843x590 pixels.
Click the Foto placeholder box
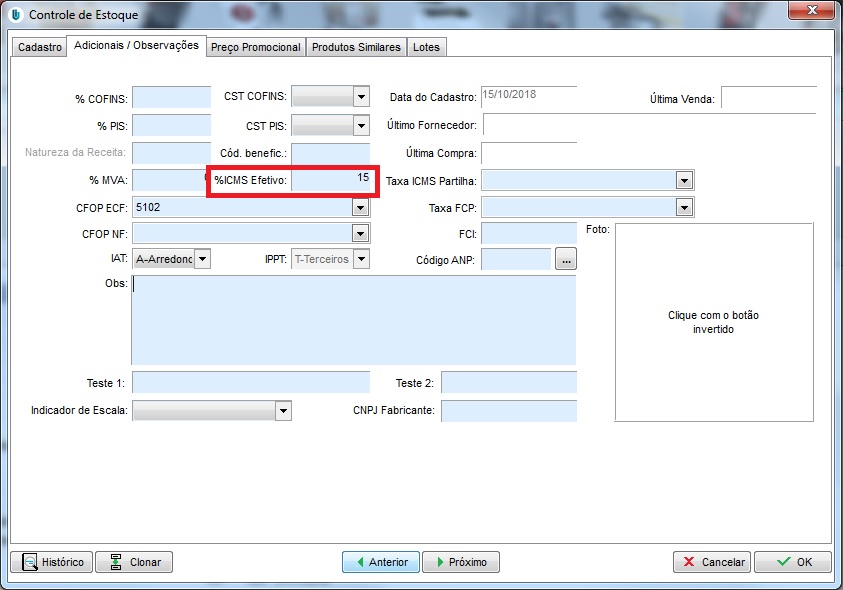click(x=713, y=322)
